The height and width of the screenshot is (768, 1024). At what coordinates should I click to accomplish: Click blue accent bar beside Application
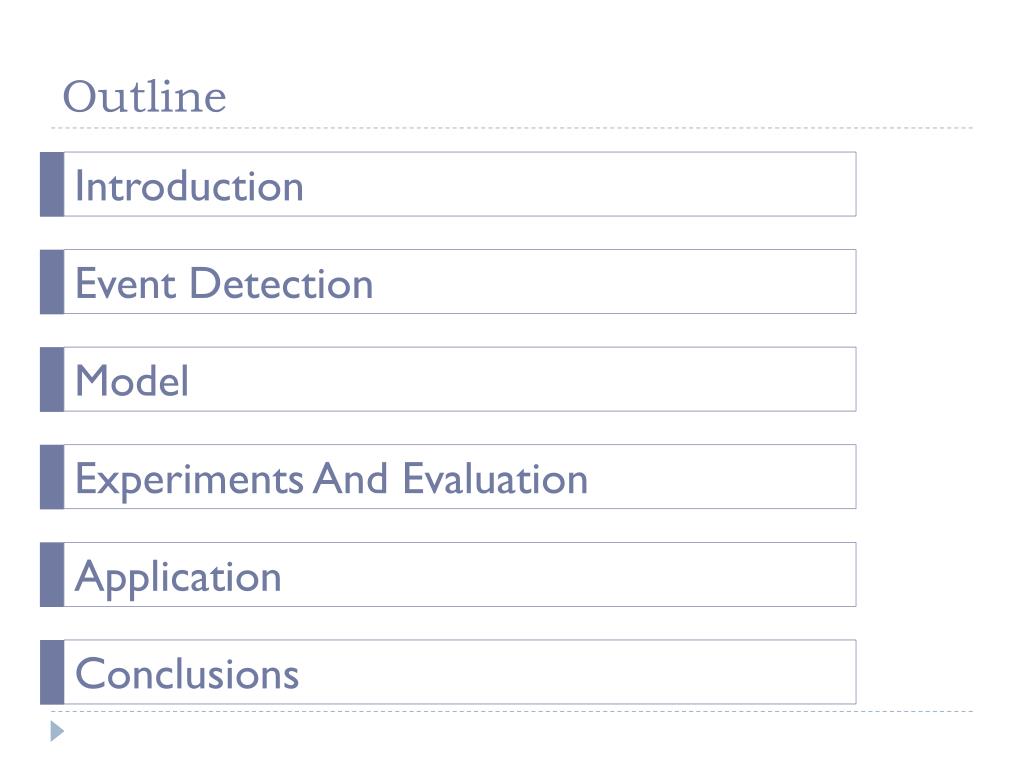click(52, 575)
